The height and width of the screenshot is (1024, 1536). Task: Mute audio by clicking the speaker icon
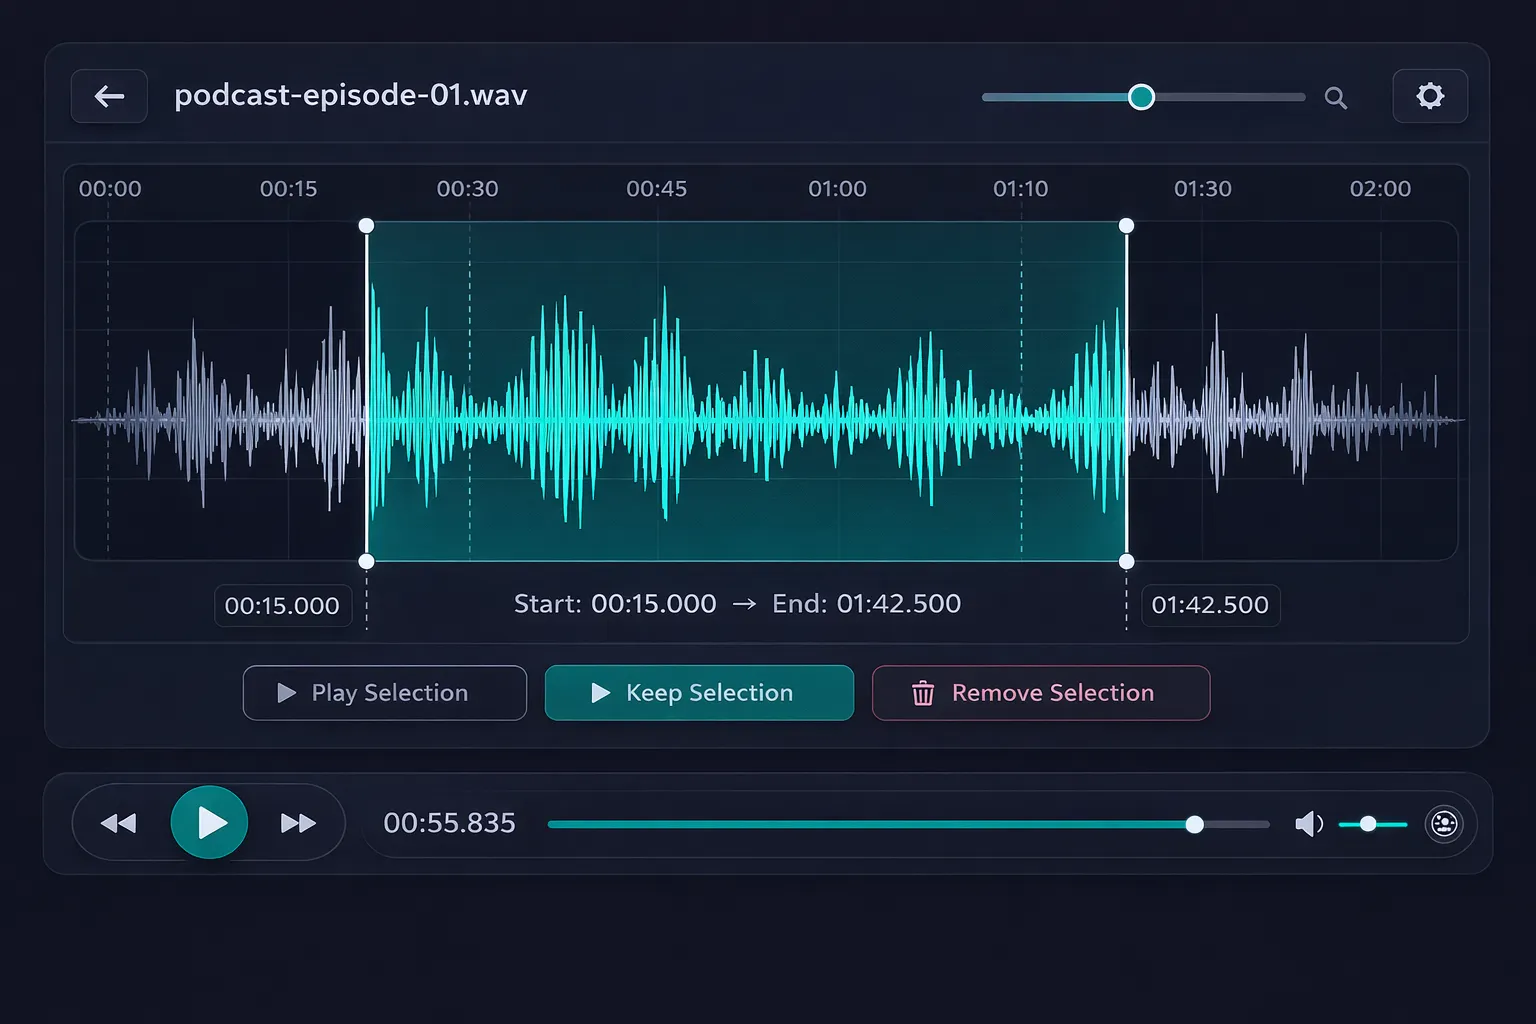pos(1309,823)
